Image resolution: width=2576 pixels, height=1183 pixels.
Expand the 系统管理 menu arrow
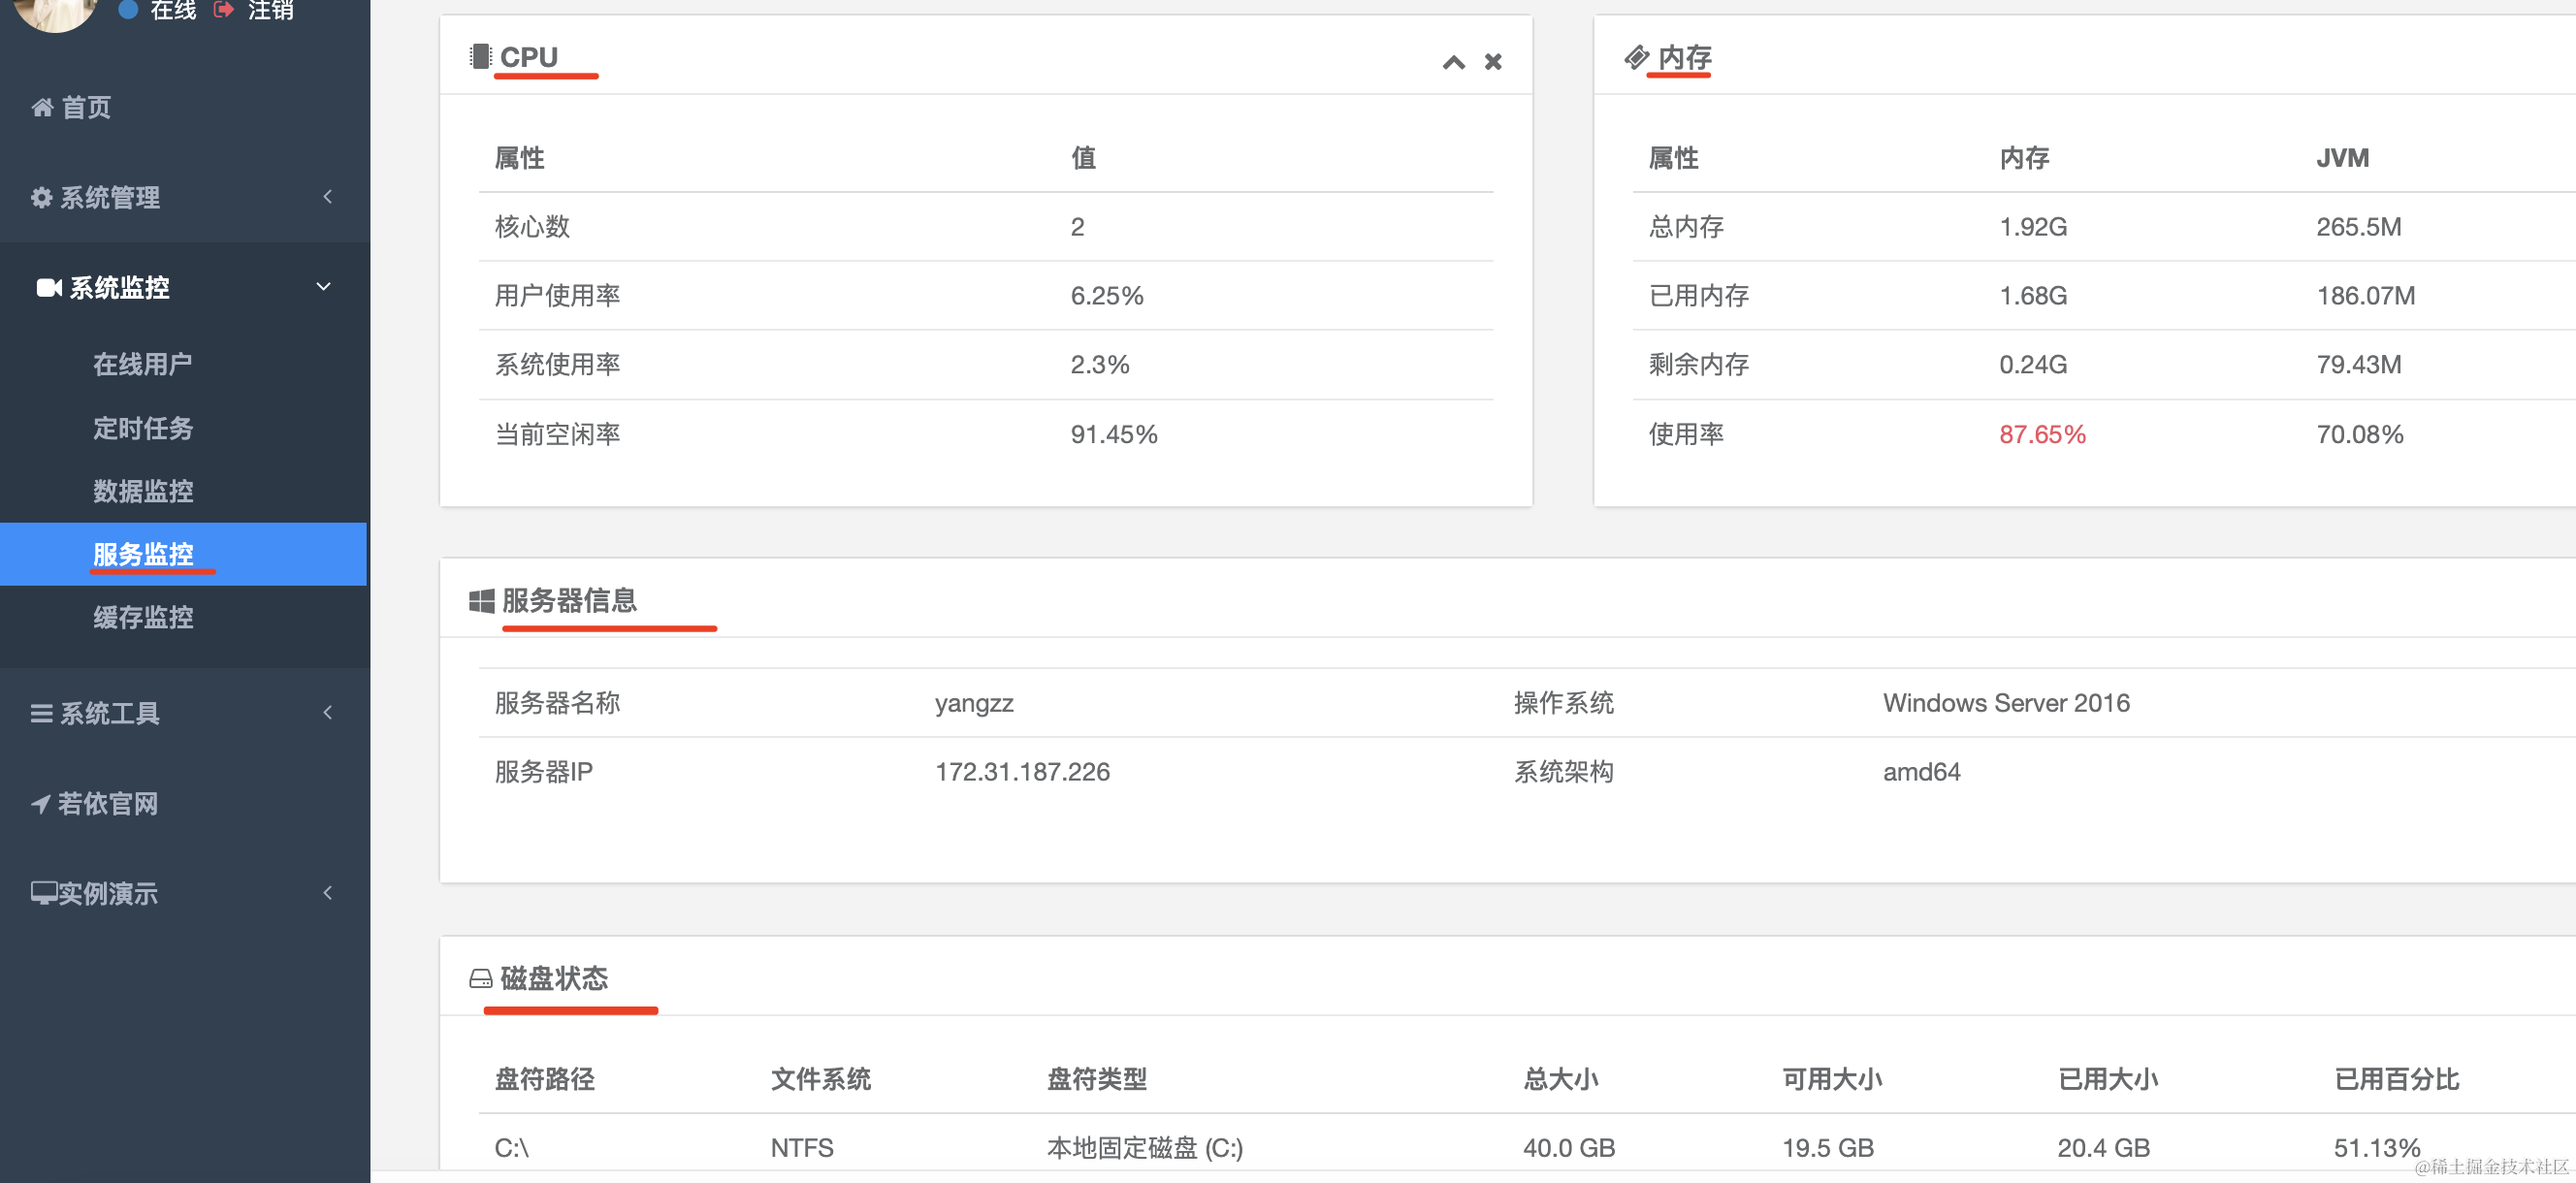pyautogui.click(x=327, y=197)
